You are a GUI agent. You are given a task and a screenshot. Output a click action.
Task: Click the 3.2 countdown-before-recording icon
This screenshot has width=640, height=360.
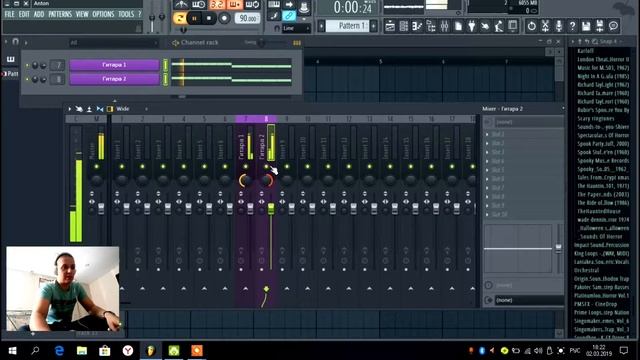coord(217,5)
